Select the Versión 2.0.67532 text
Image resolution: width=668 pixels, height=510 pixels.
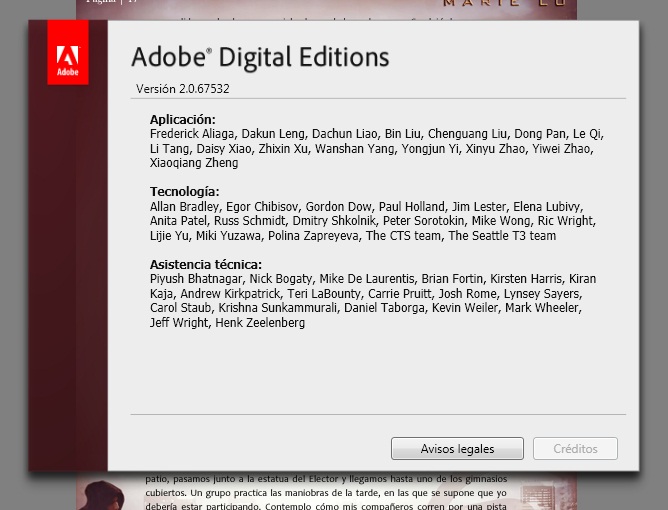pyautogui.click(x=183, y=89)
